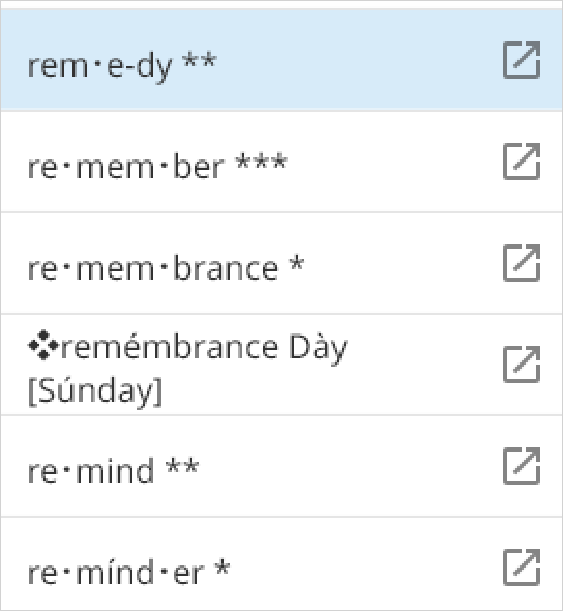
Task: Choose the re·mind·er entry
Action: click(282, 568)
